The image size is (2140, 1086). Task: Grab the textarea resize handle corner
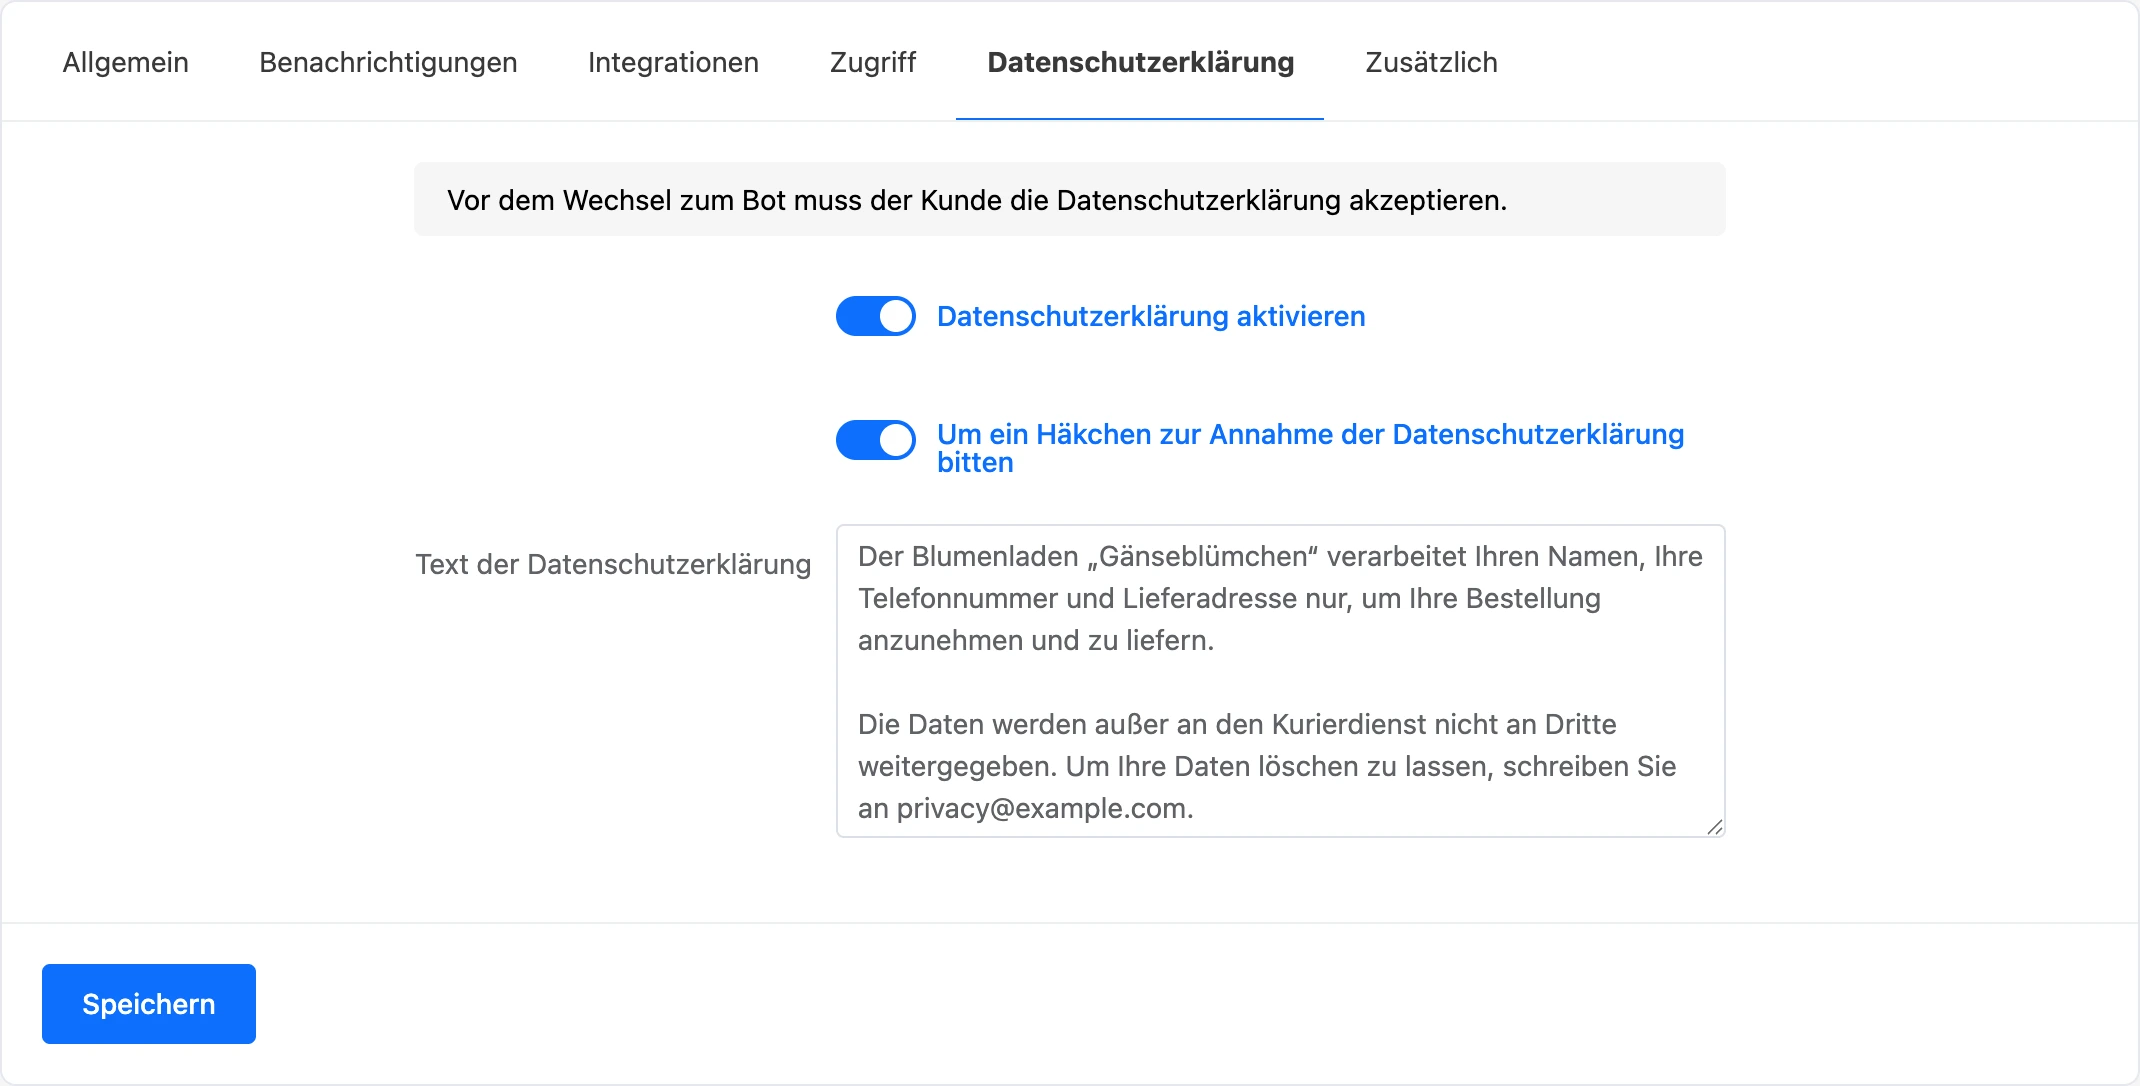(1715, 827)
